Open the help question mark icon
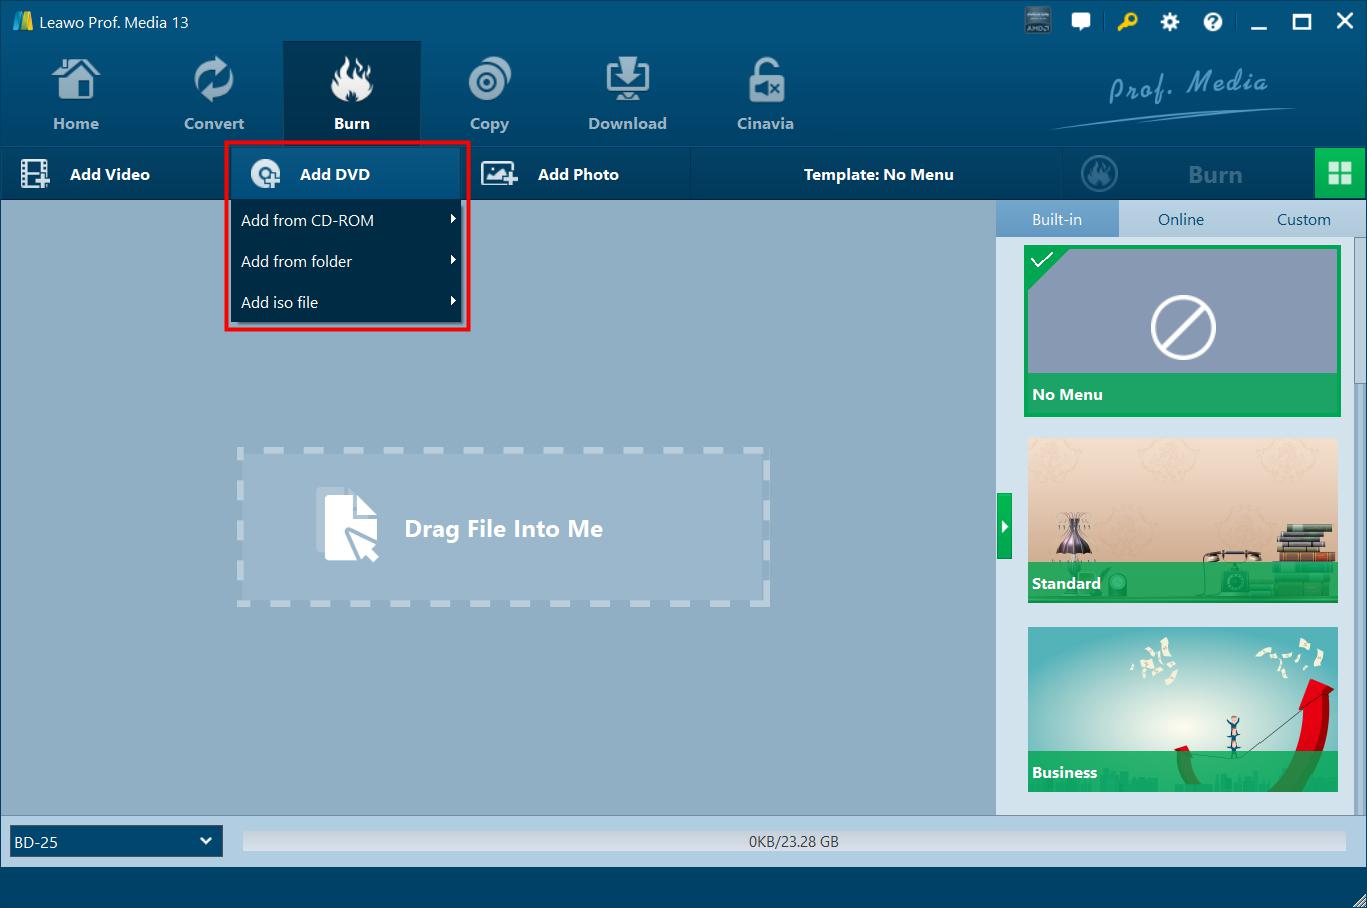The height and width of the screenshot is (908, 1367). coord(1212,22)
